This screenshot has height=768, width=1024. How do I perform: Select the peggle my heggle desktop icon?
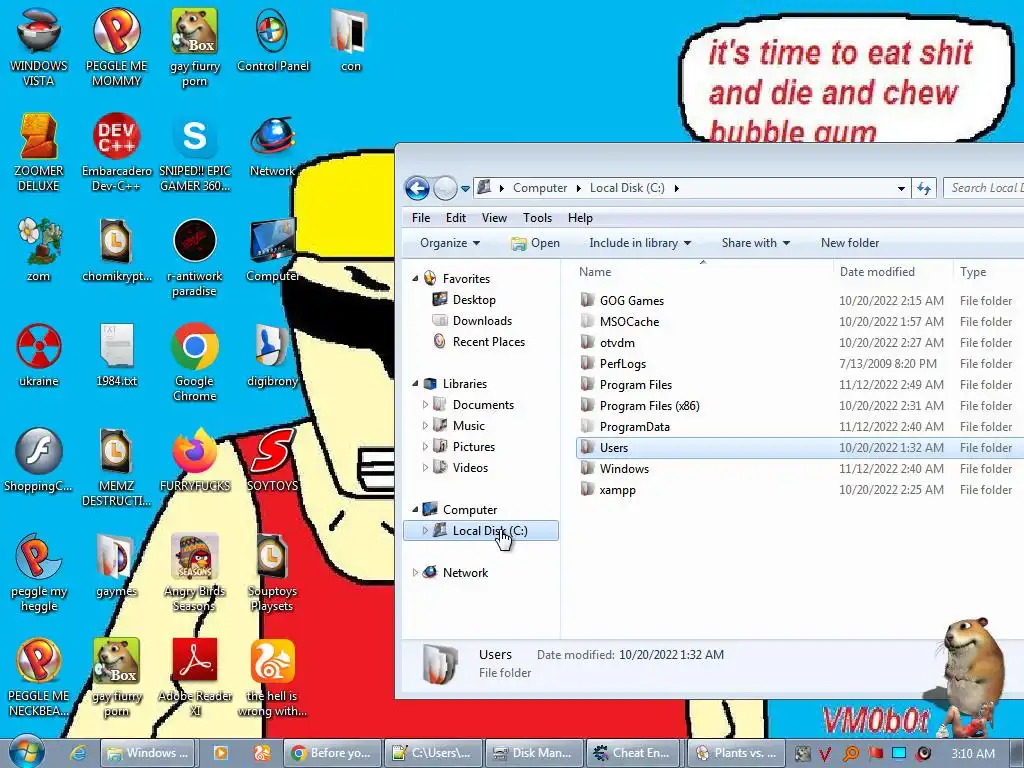pyautogui.click(x=39, y=572)
